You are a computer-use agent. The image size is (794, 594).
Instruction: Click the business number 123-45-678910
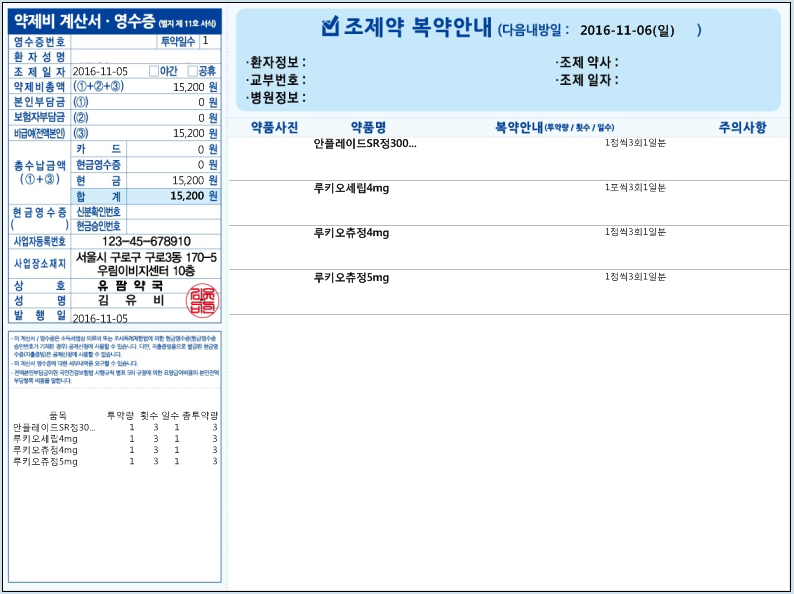145,241
